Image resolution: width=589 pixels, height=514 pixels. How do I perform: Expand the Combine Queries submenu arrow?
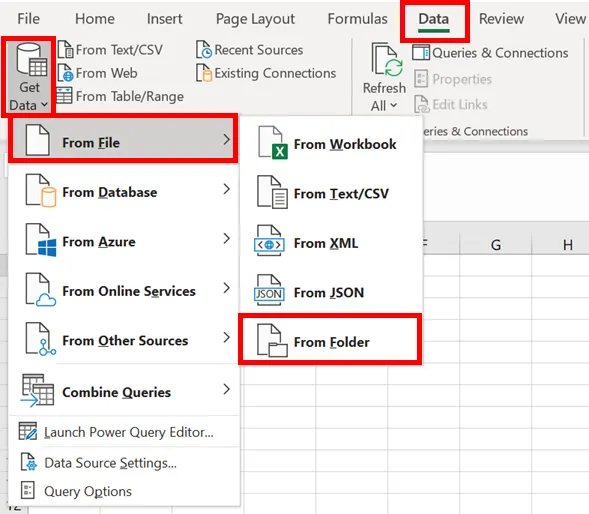(226, 389)
